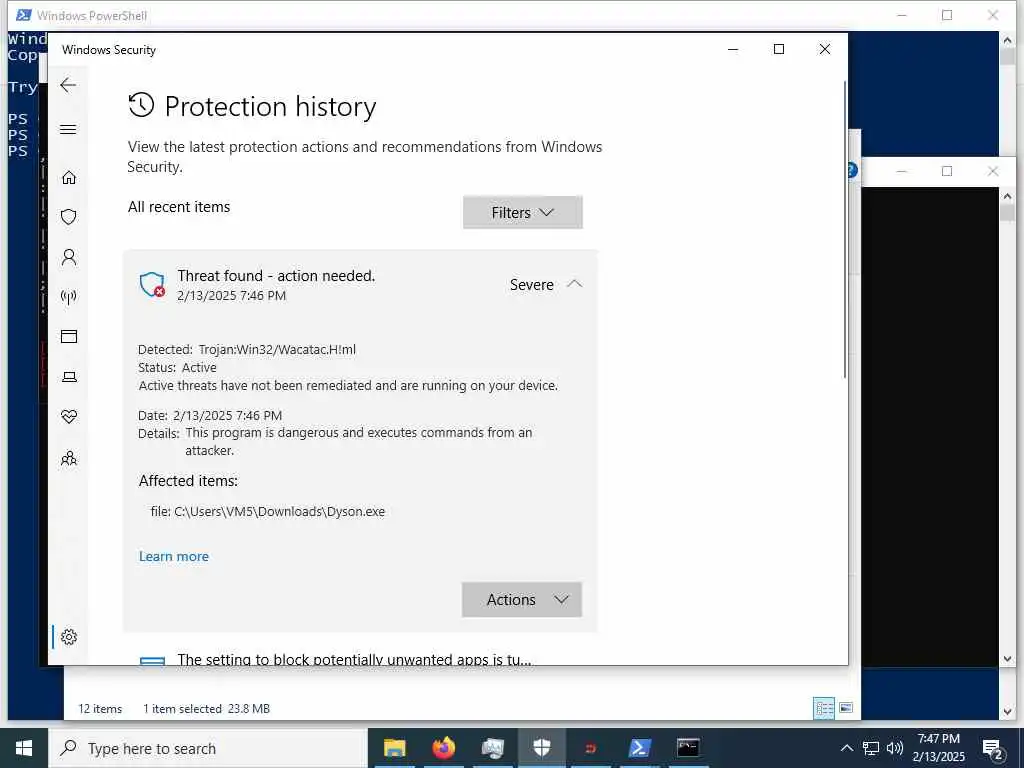This screenshot has width=1024, height=768.
Task: Open the notification center icon
Action: (x=993, y=749)
